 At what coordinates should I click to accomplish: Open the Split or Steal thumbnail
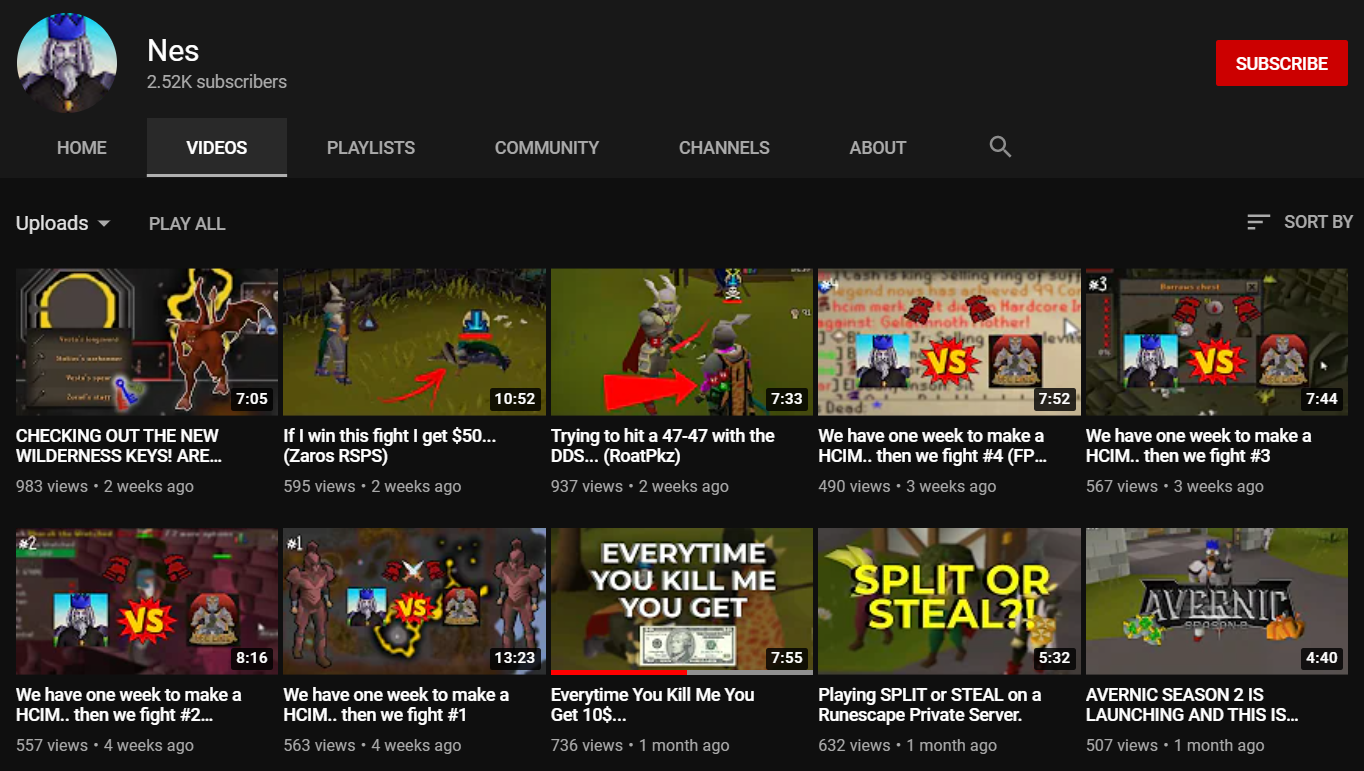coord(949,601)
